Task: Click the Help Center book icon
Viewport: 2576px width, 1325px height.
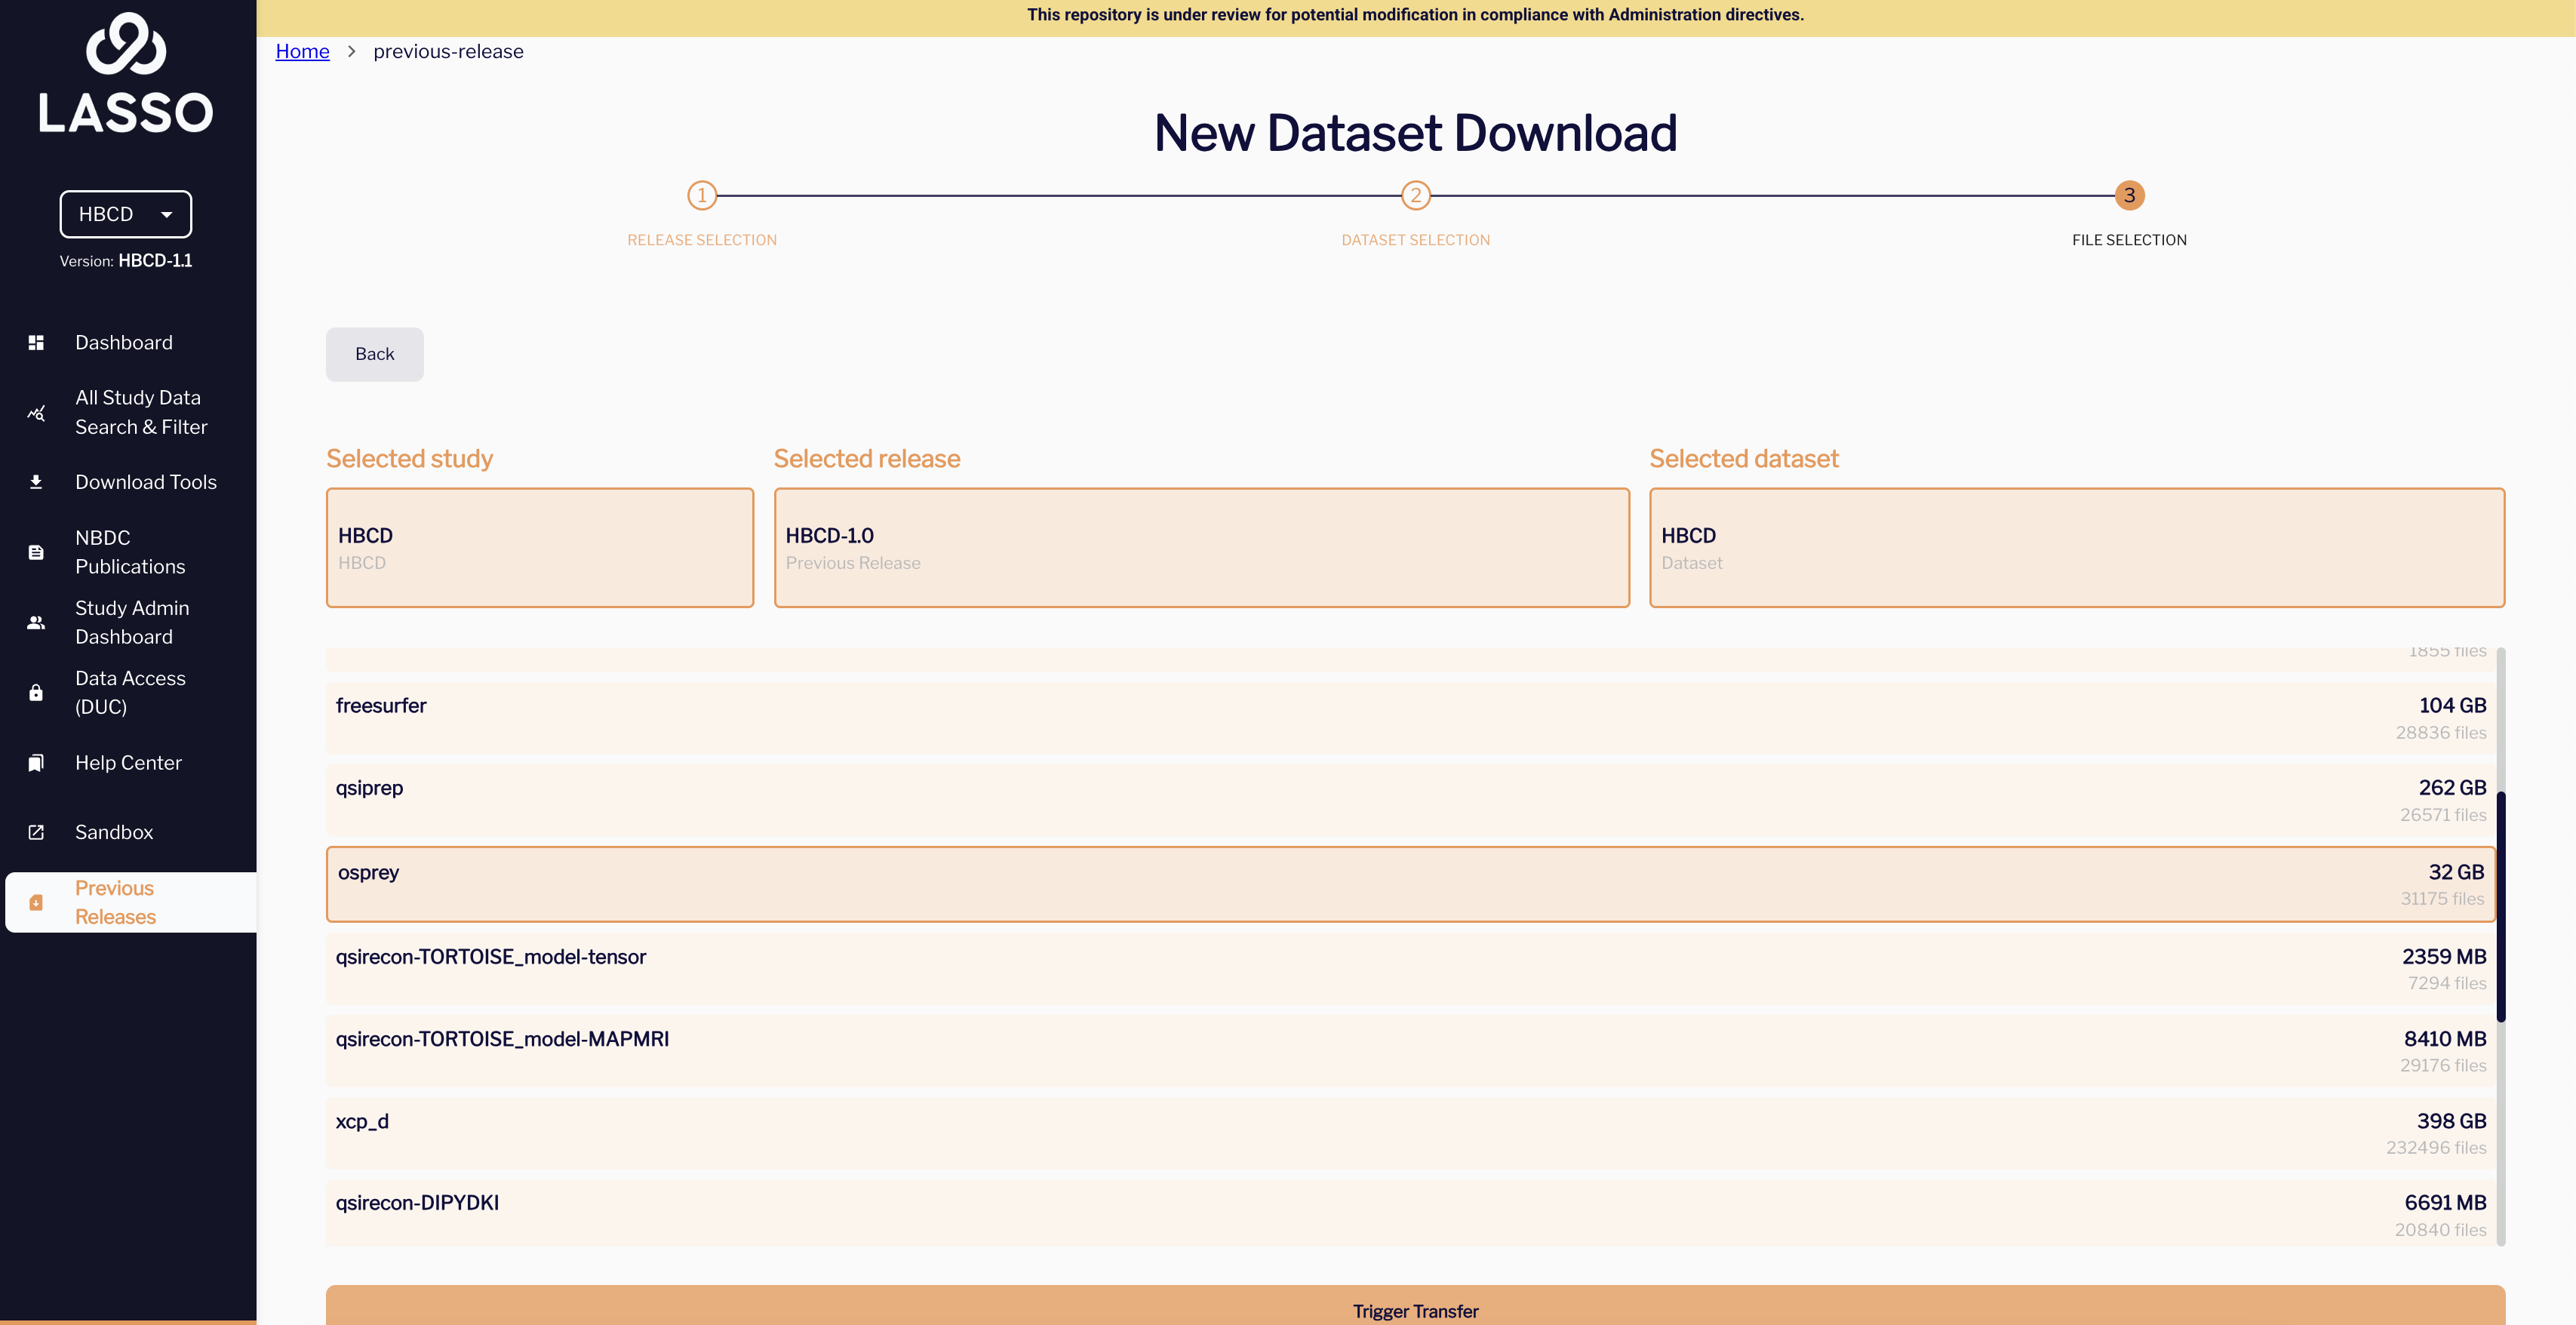Action: [36, 763]
